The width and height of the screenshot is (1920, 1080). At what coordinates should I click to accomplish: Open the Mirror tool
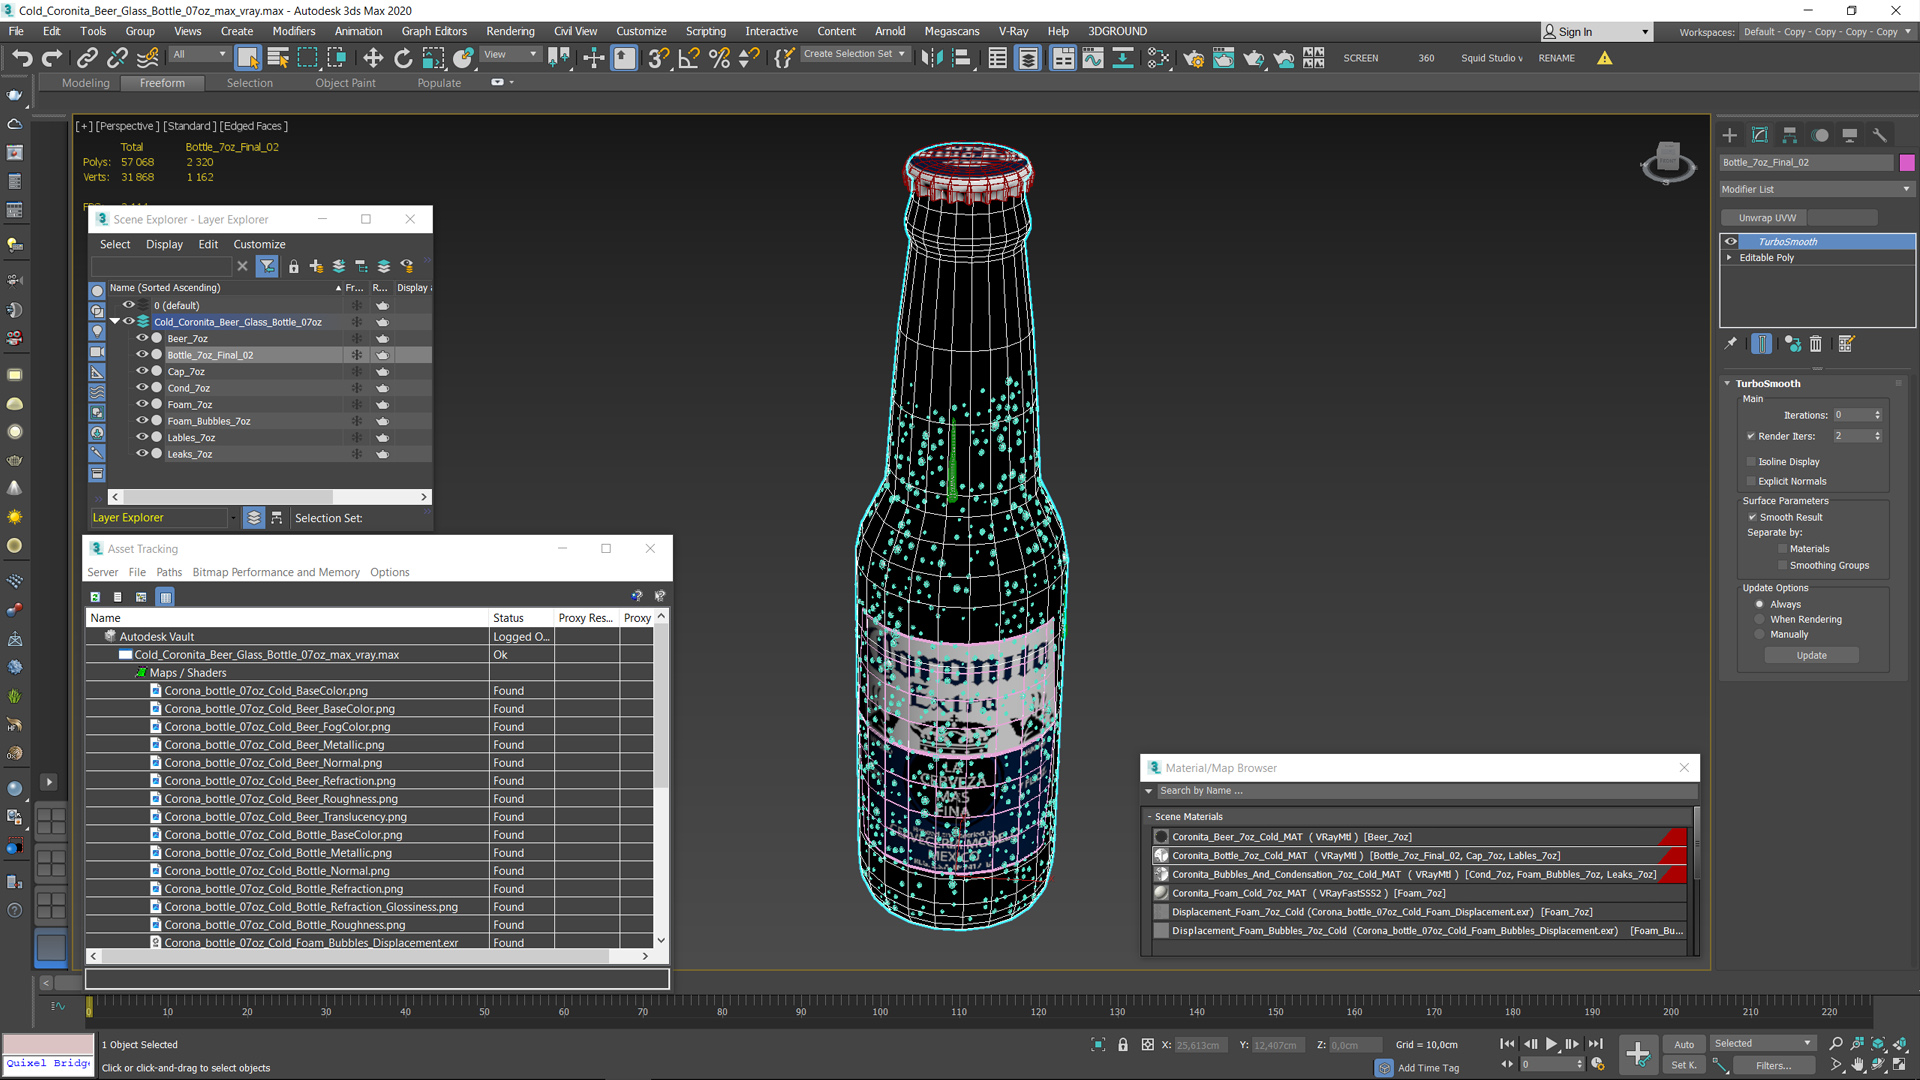[x=932, y=58]
